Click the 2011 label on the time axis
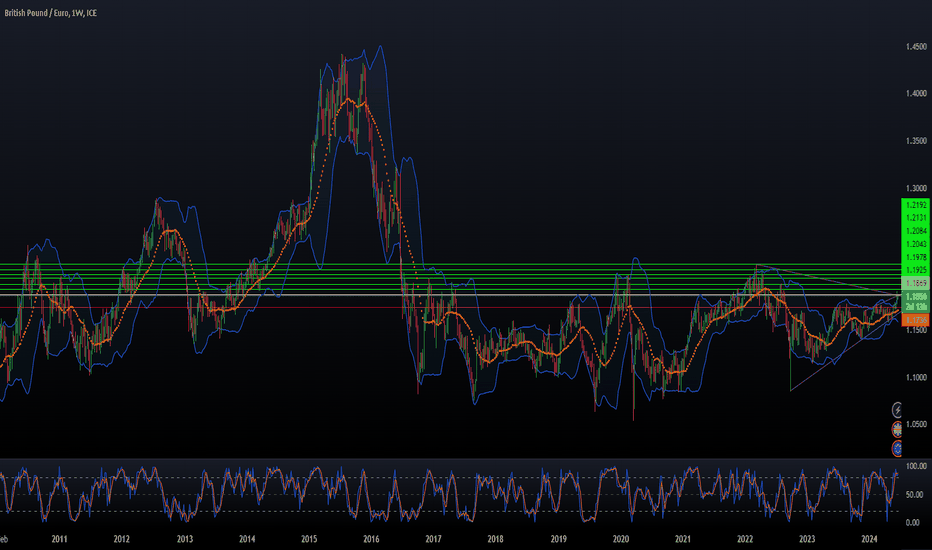 (59, 539)
